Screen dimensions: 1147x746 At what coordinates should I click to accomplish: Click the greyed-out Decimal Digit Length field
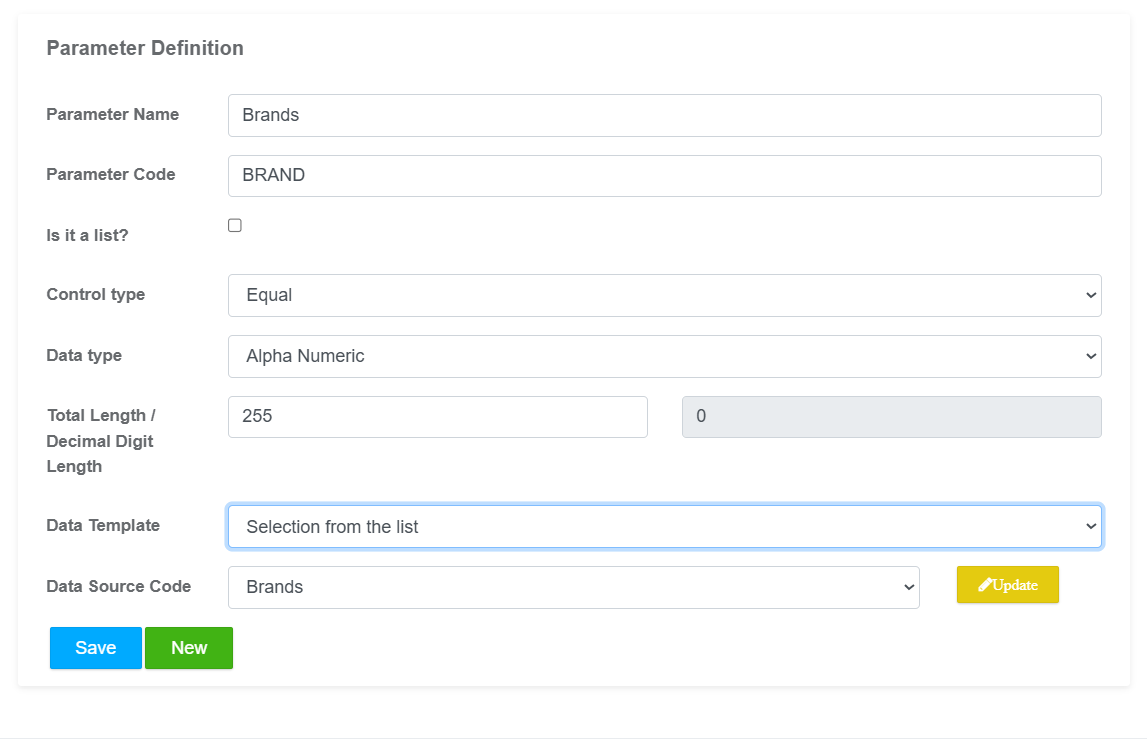click(x=891, y=417)
